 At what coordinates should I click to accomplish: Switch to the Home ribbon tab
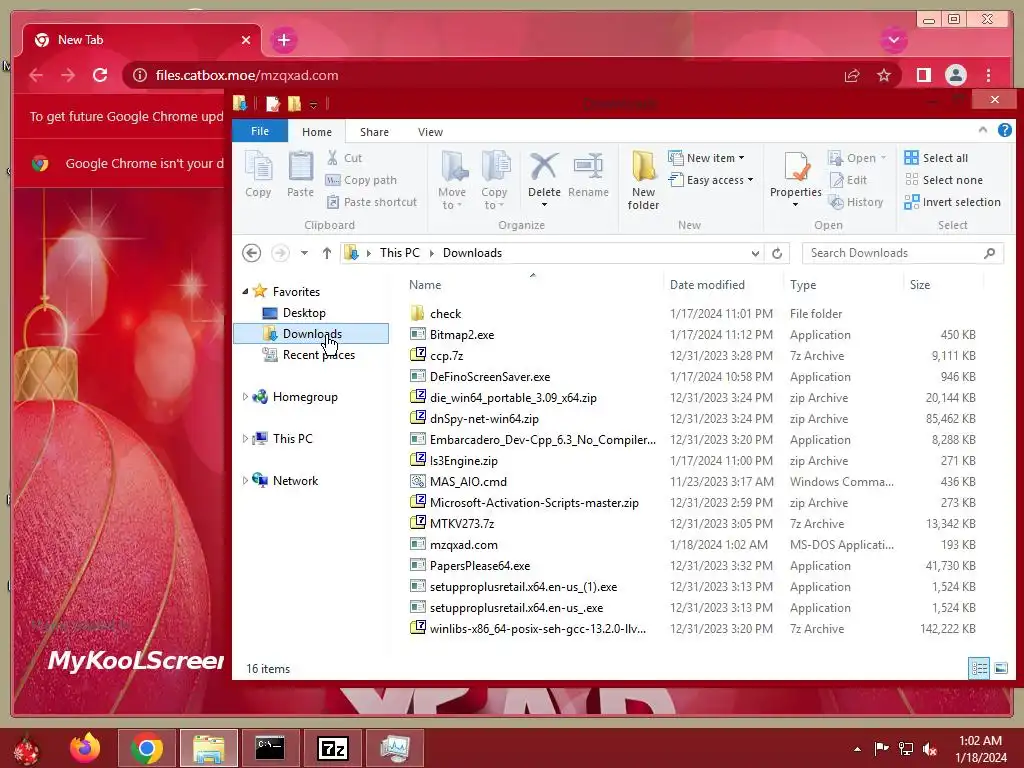click(317, 132)
